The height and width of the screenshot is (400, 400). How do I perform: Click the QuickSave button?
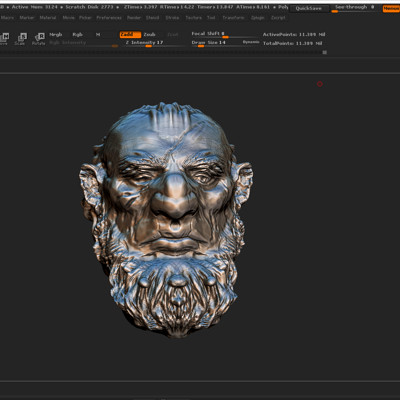click(x=309, y=8)
